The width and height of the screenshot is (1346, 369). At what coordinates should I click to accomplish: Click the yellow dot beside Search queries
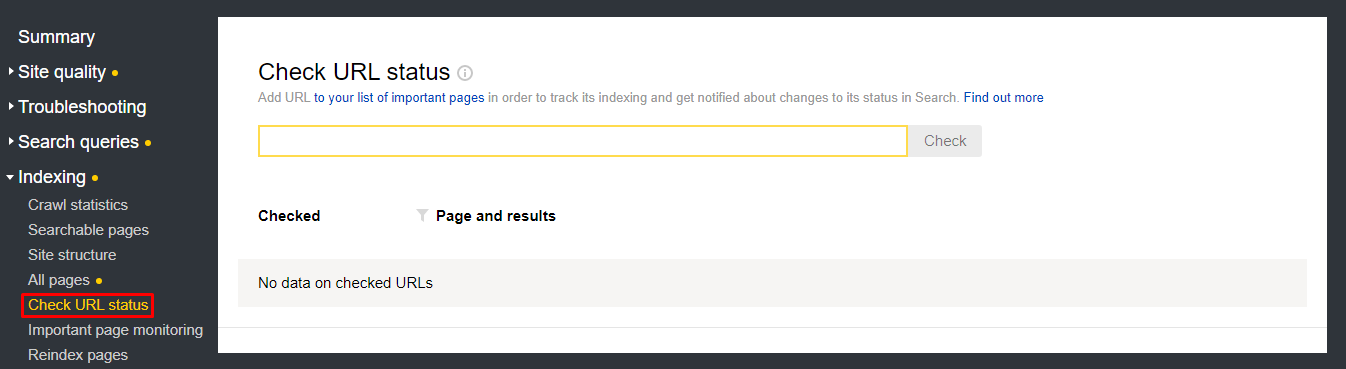coord(148,143)
